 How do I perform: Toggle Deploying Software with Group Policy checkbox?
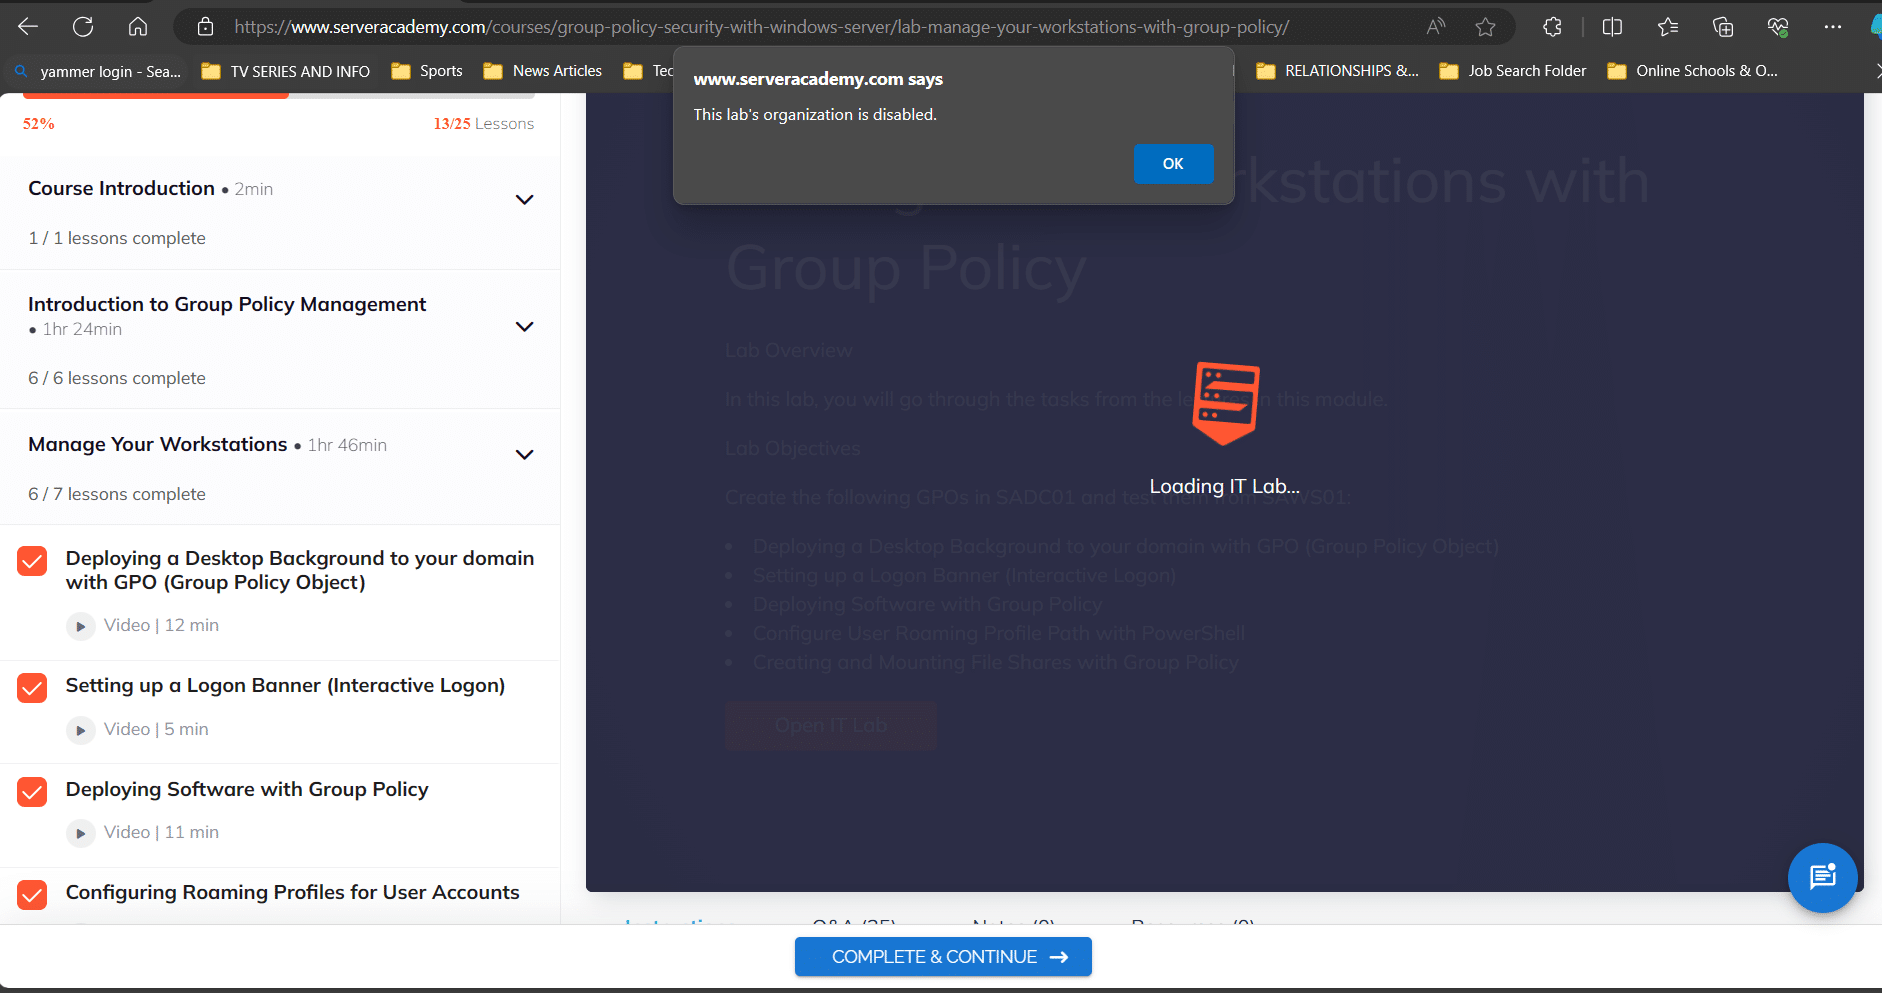point(33,792)
